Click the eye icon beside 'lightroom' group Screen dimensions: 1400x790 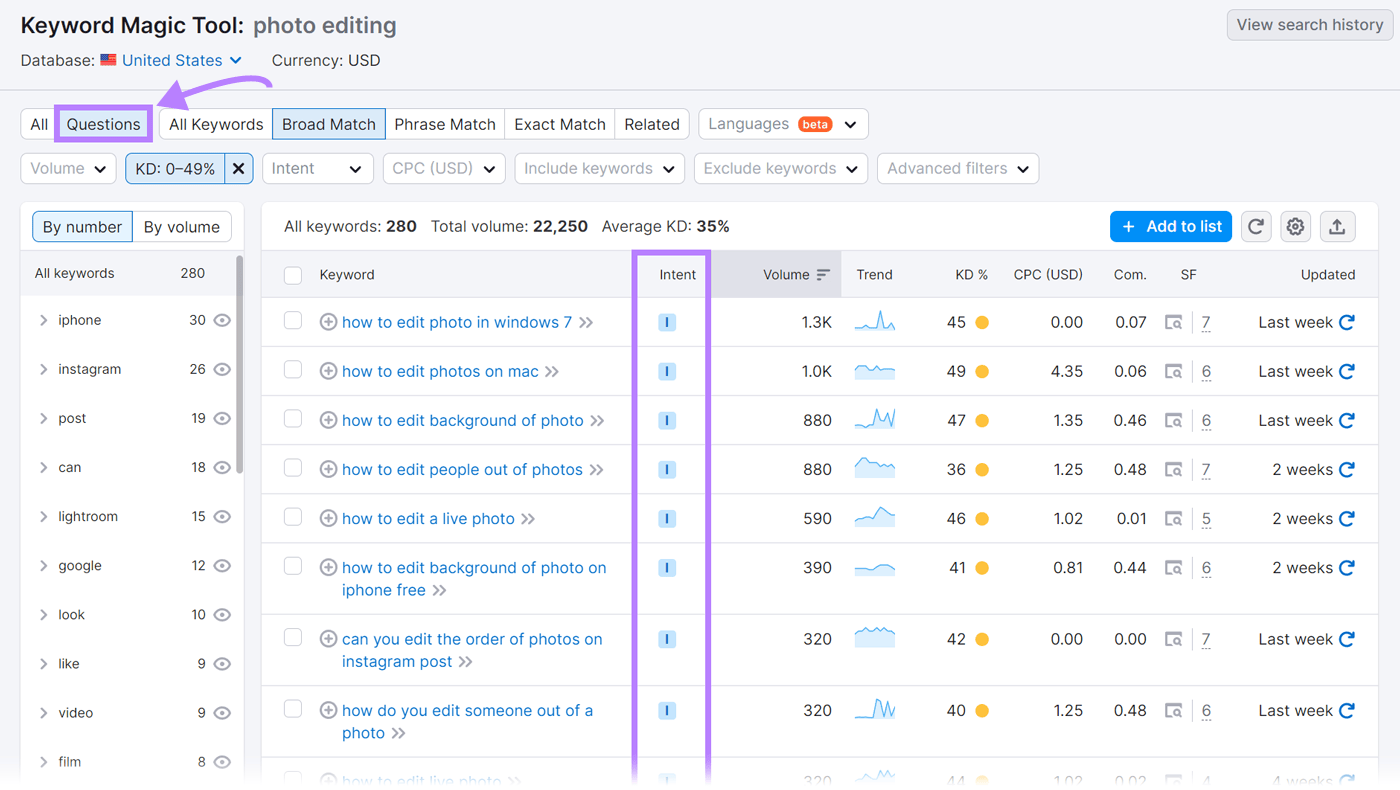[x=221, y=516]
